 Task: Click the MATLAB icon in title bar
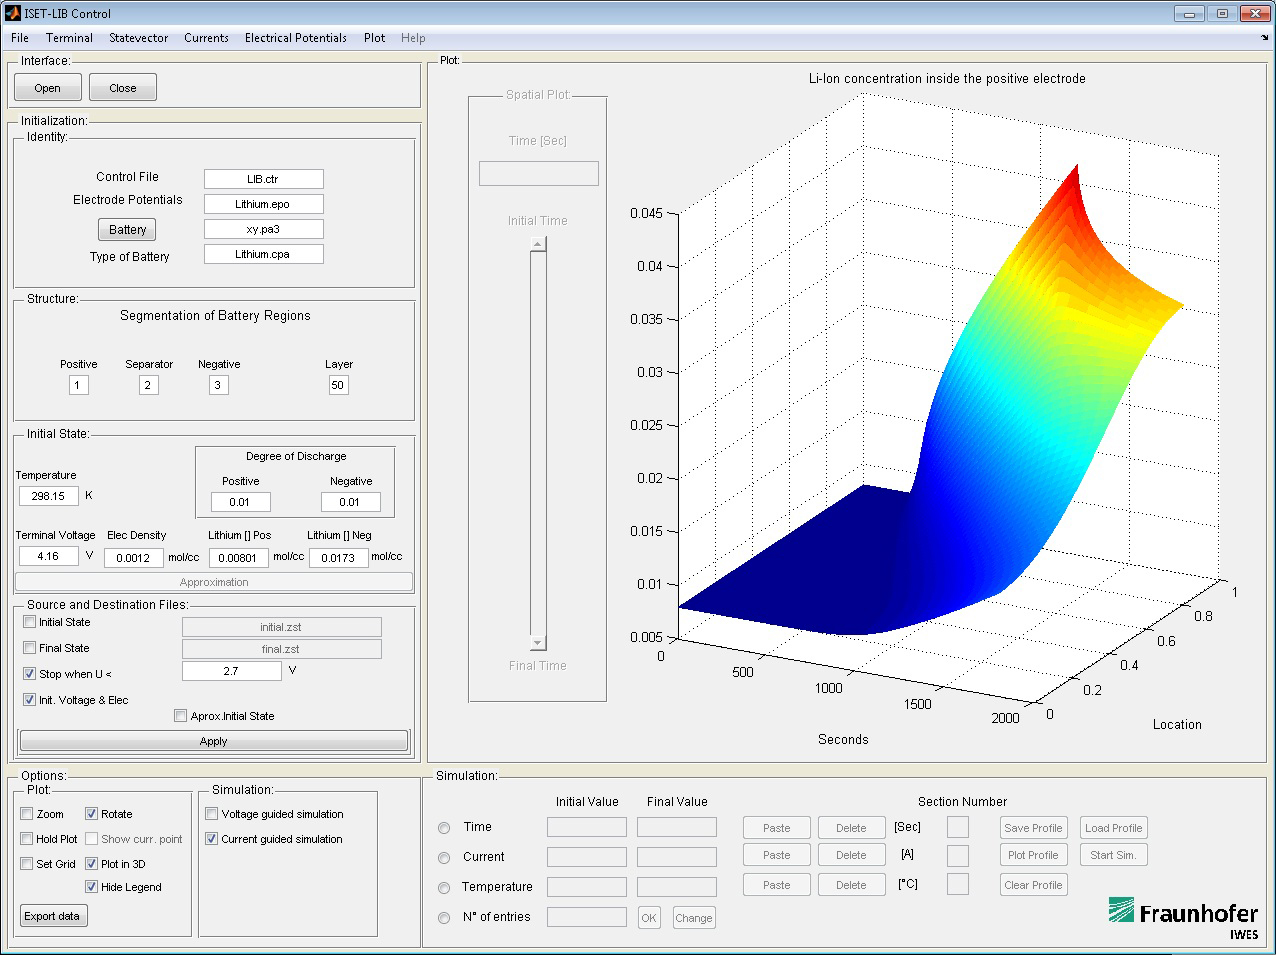tap(13, 13)
